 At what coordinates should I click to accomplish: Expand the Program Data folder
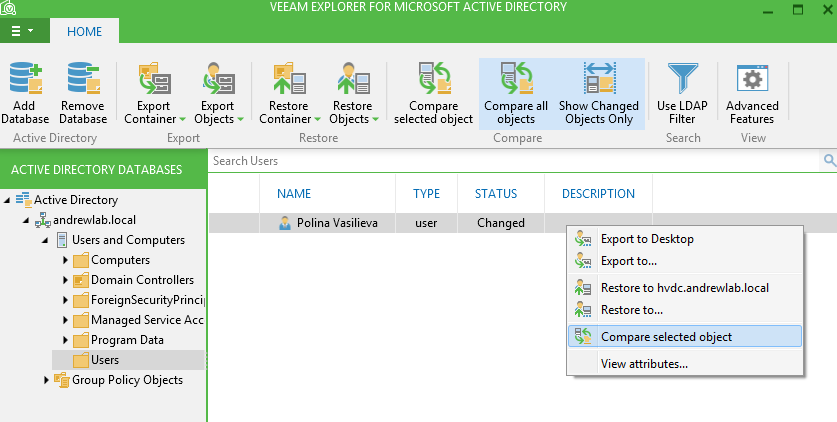point(65,340)
